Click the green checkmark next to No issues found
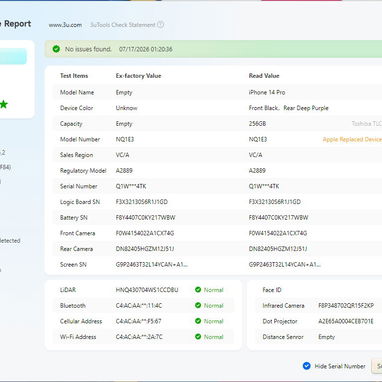382x382 pixels. pos(56,49)
